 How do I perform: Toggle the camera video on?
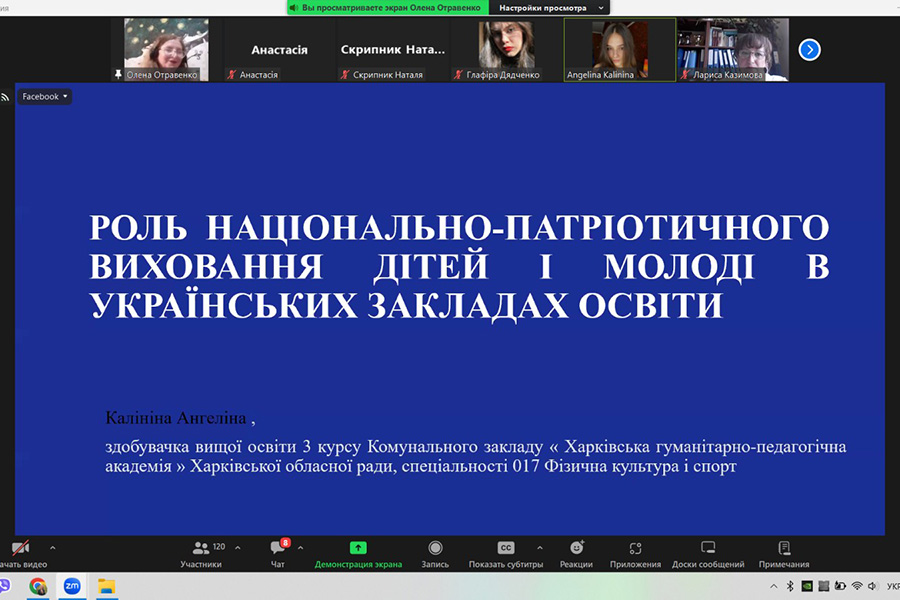(20, 553)
